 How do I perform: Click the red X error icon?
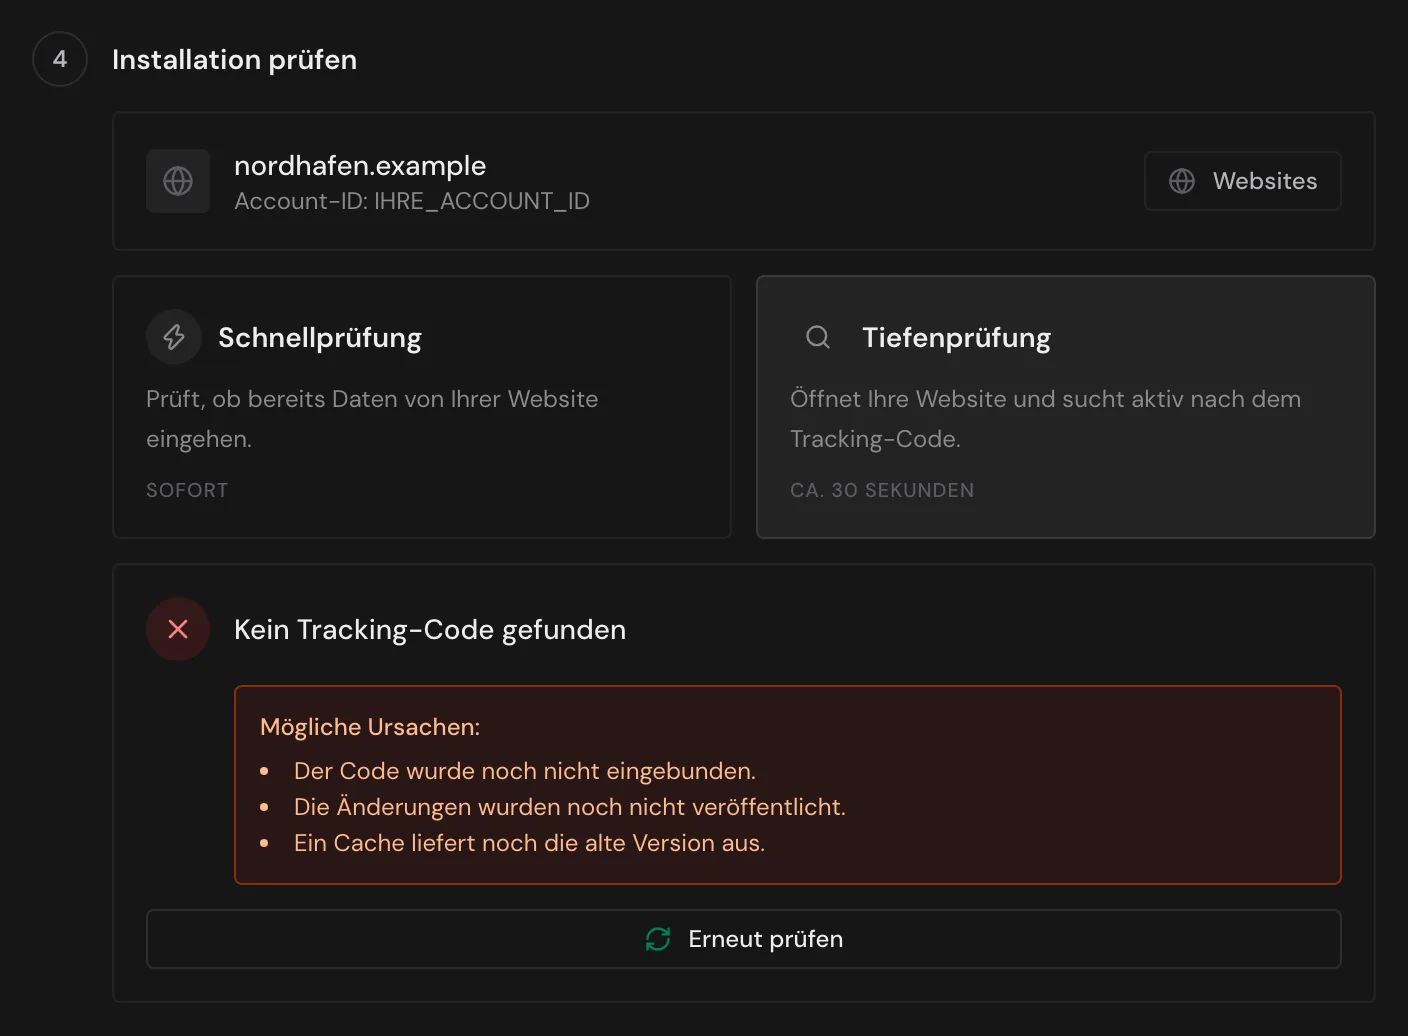178,629
